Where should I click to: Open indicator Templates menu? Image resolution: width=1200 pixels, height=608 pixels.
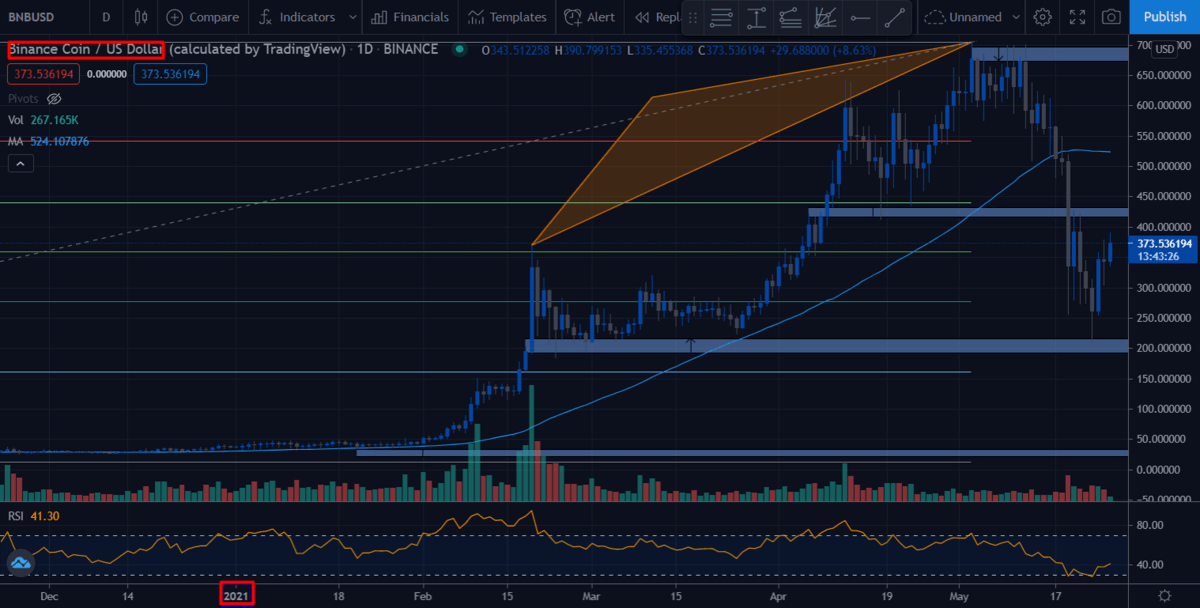pos(507,17)
